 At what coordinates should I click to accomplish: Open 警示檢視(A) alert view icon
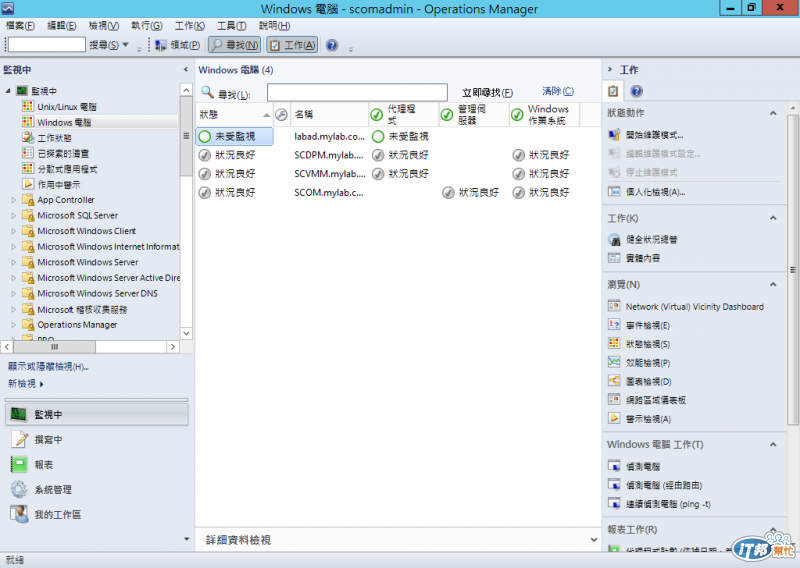point(614,418)
